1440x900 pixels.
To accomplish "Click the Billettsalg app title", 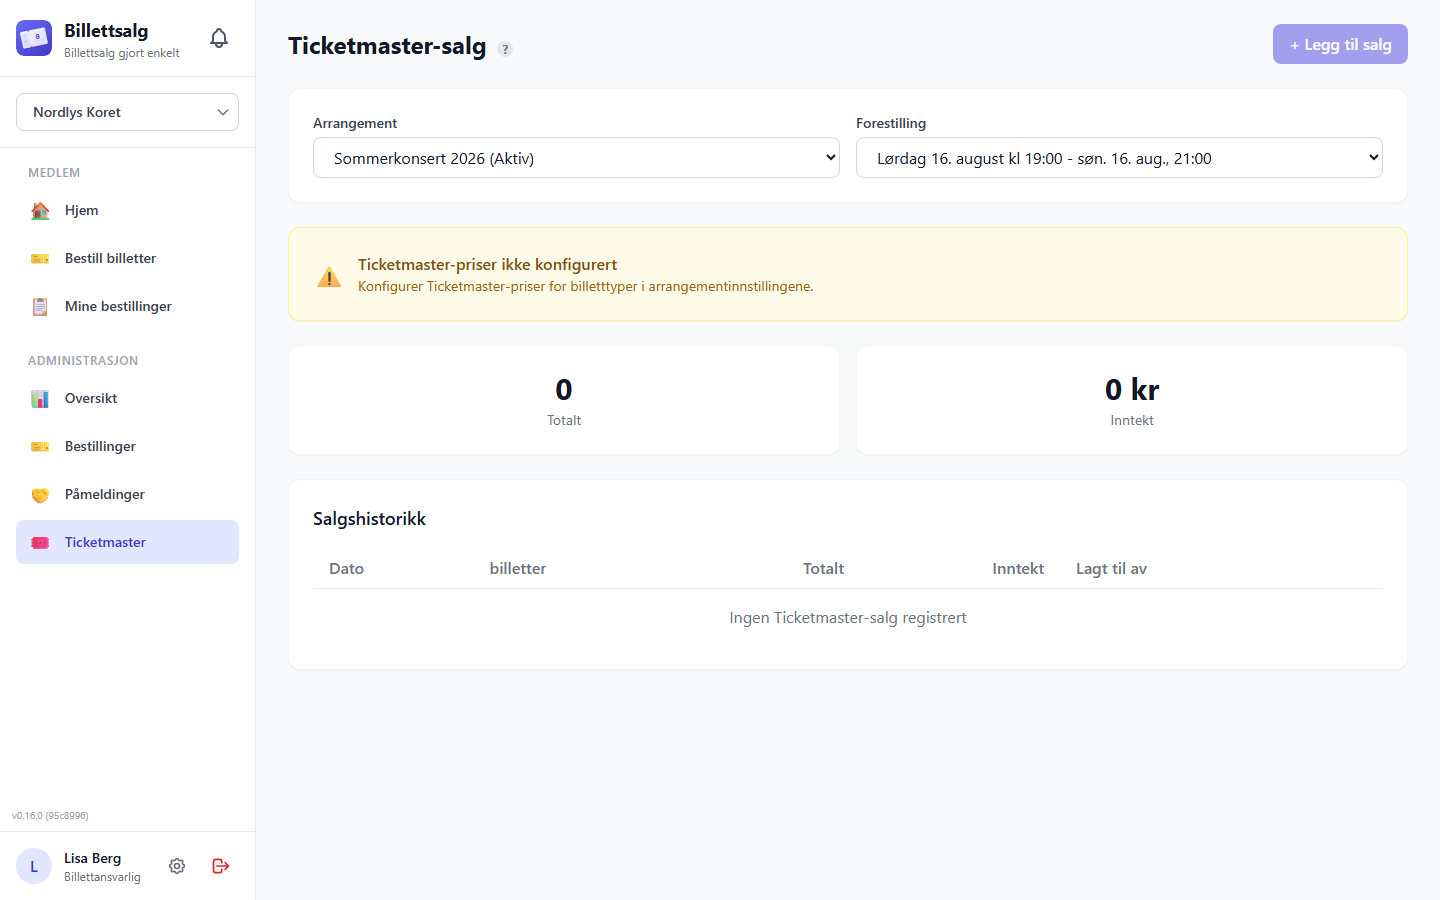I will tap(106, 31).
